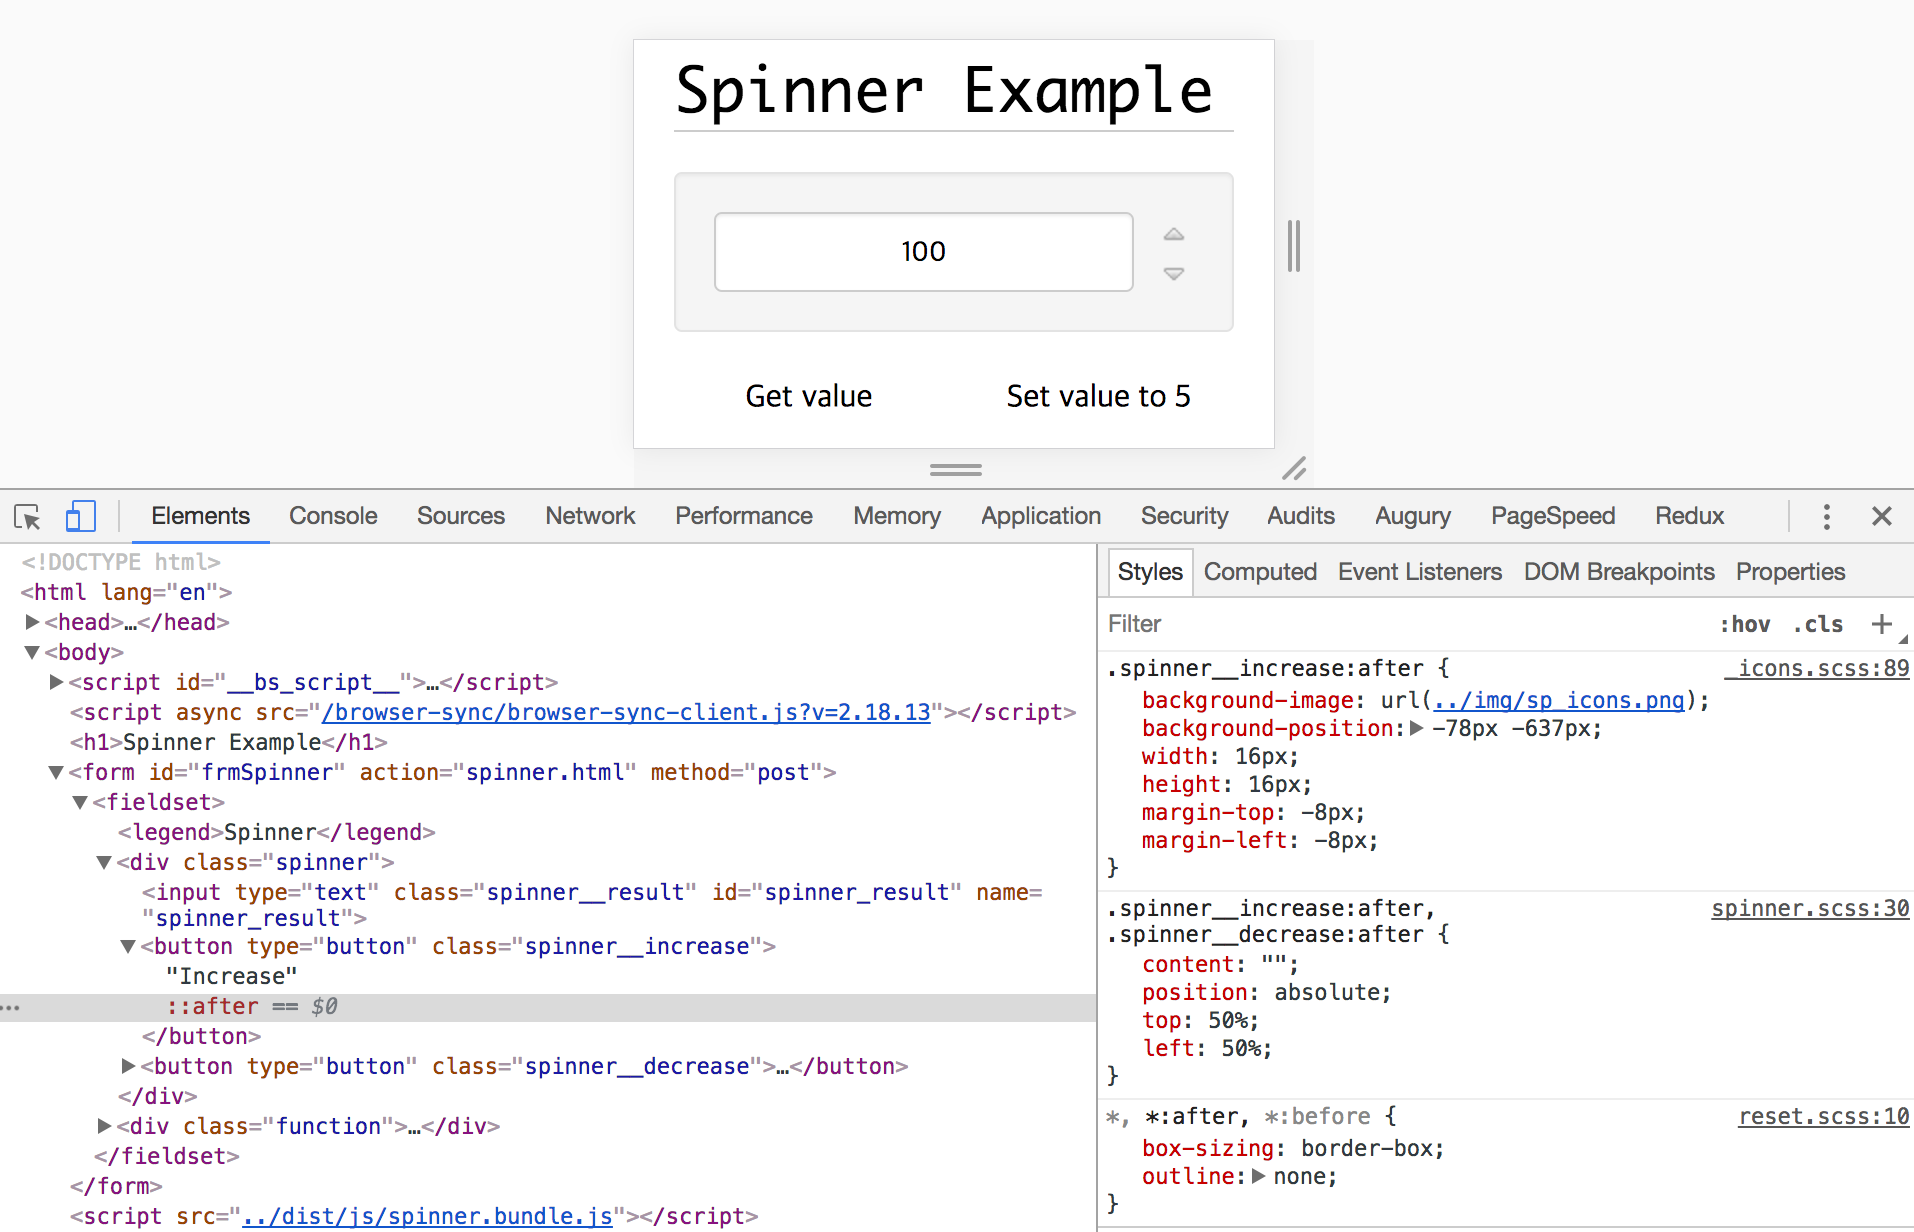Expand the div class function node
Image resolution: width=1914 pixels, height=1232 pixels.
tap(104, 1126)
